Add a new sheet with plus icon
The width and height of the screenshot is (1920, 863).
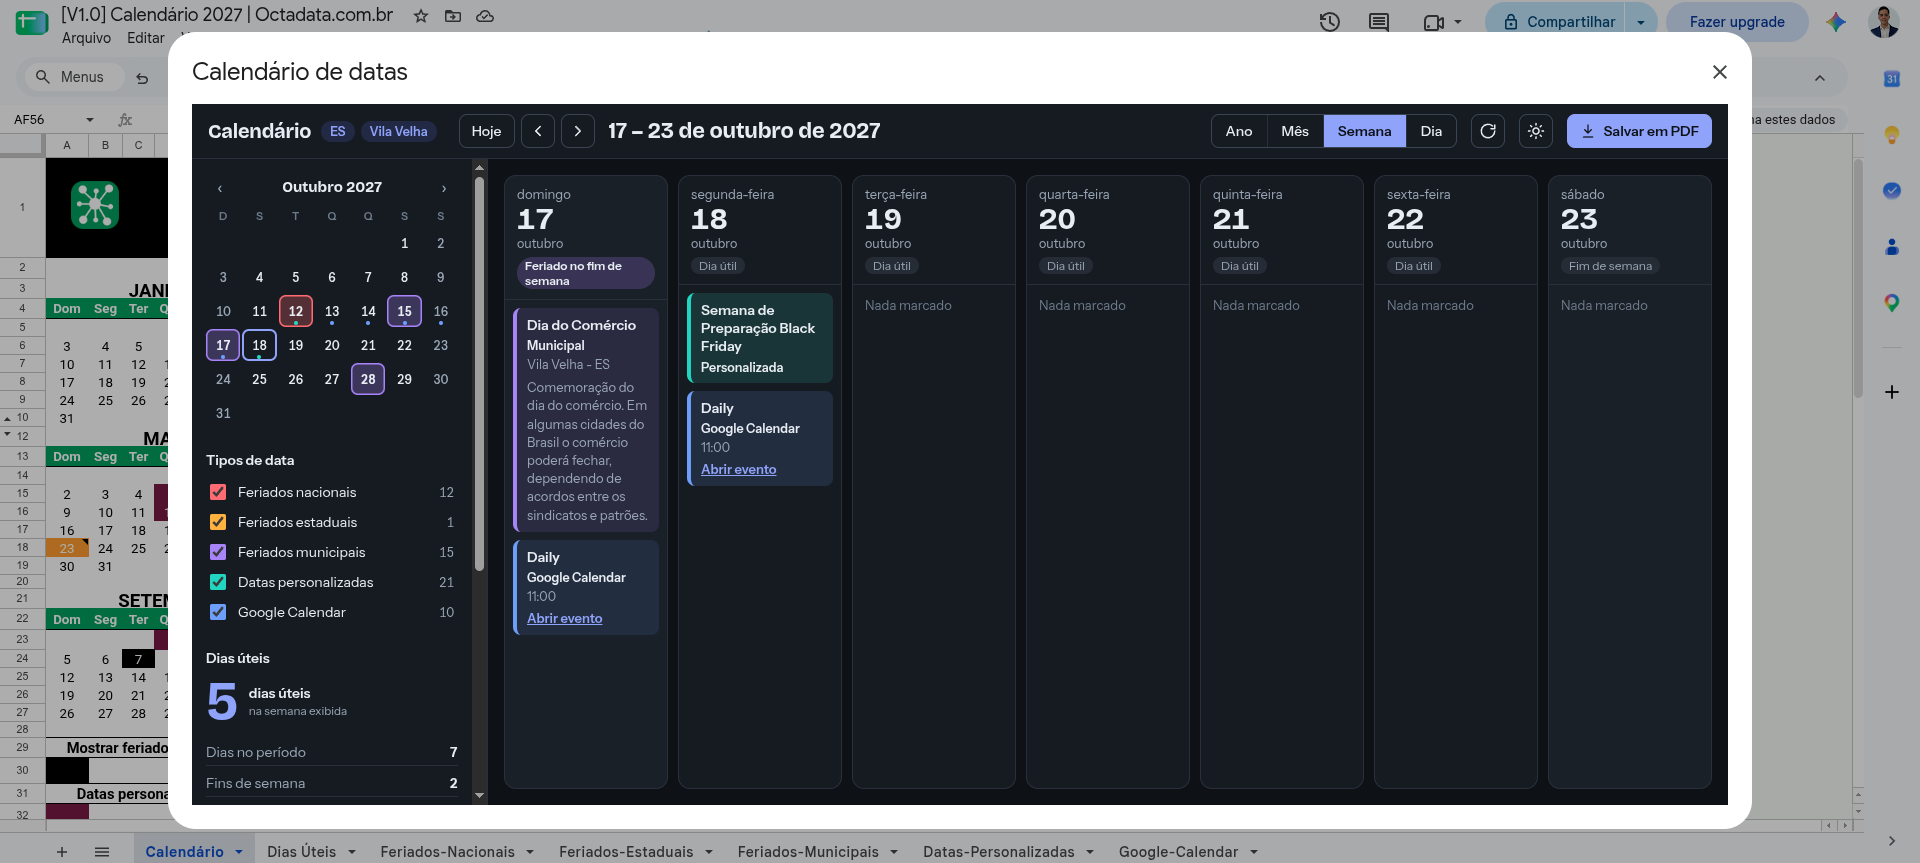point(62,852)
